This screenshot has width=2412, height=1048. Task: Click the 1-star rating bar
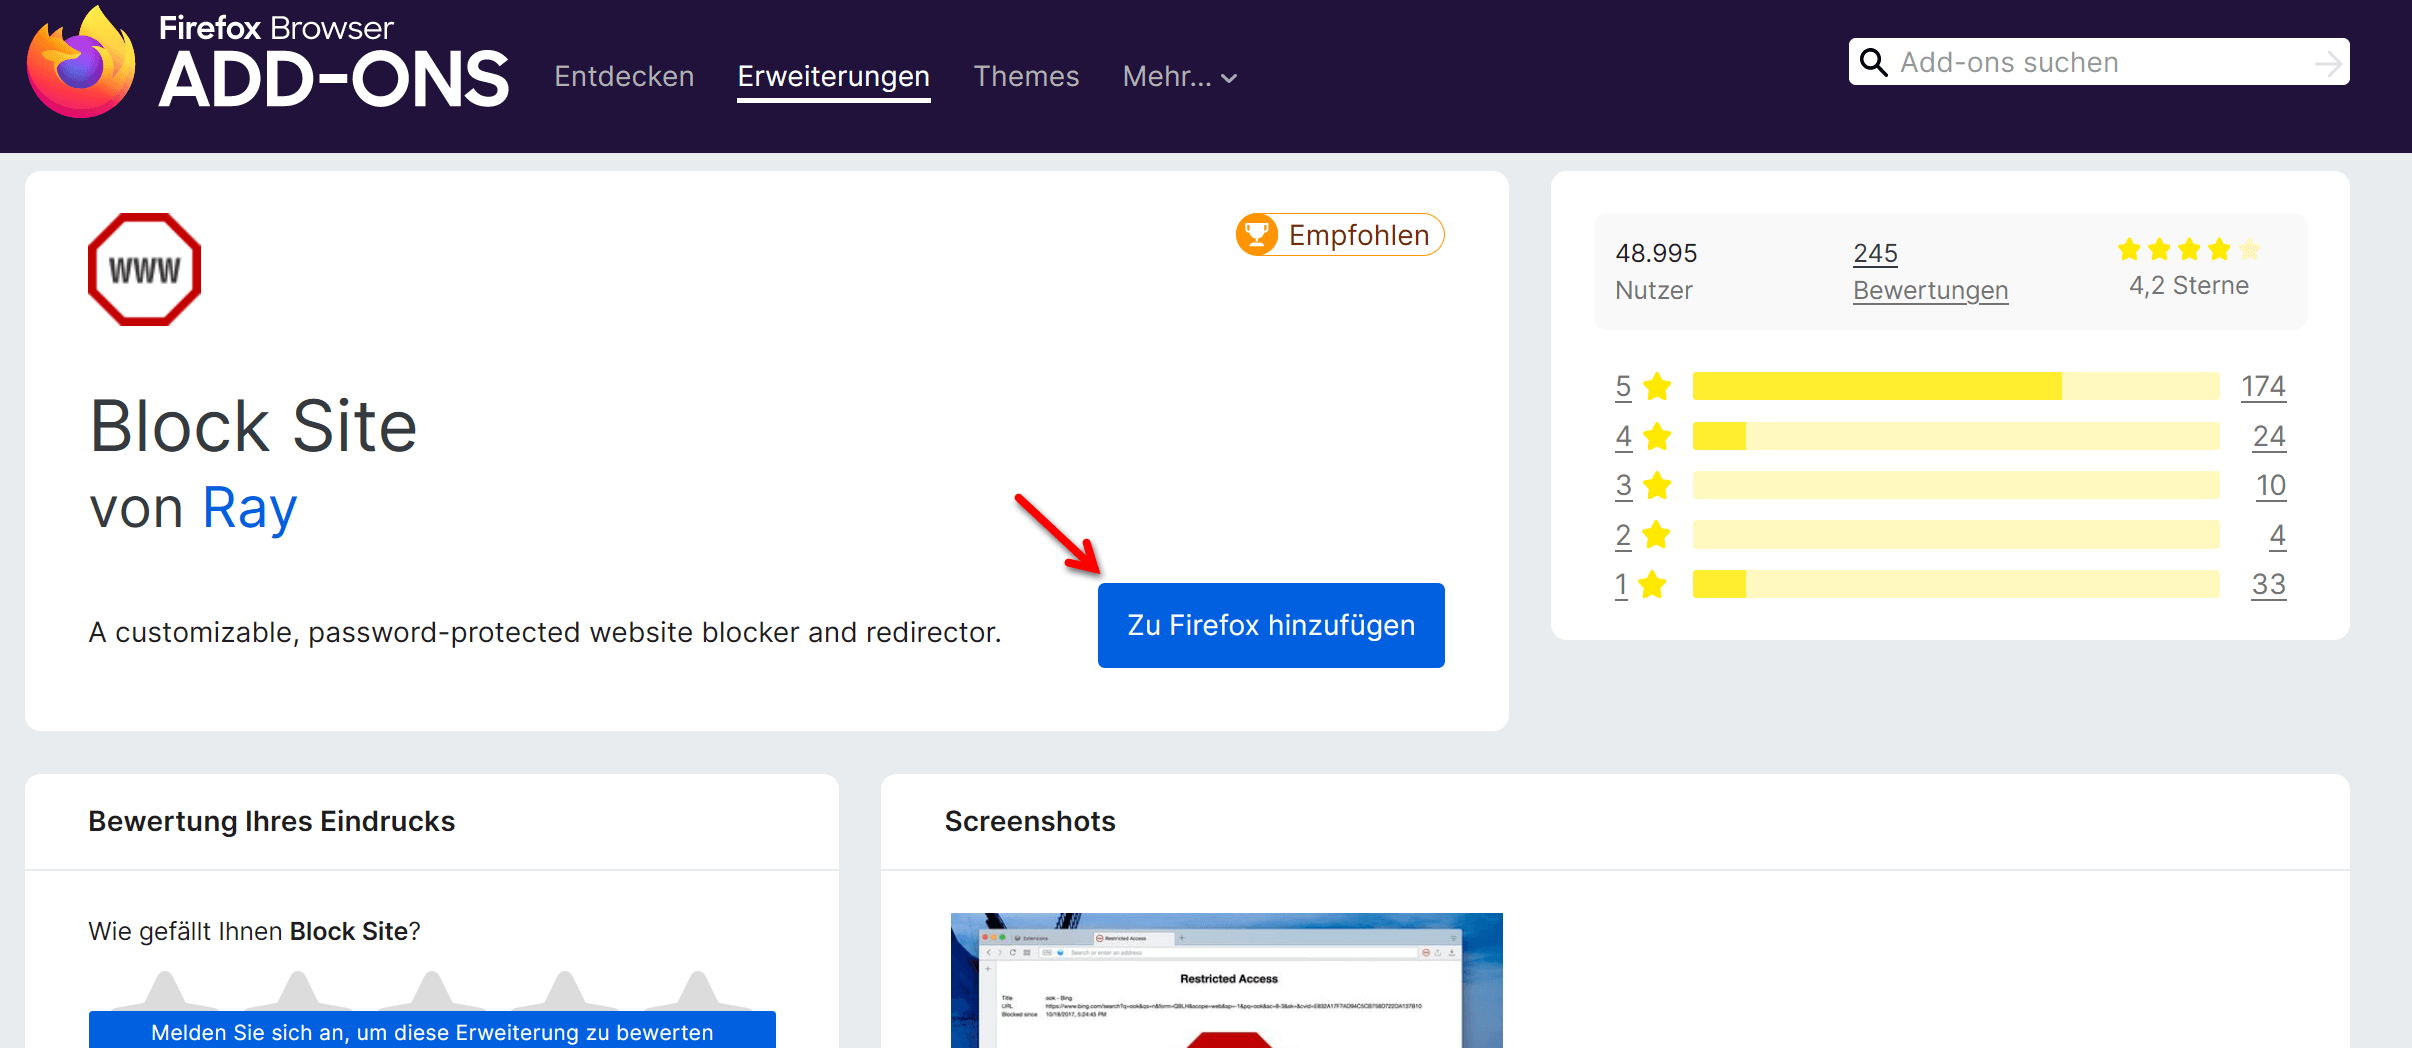1956,584
